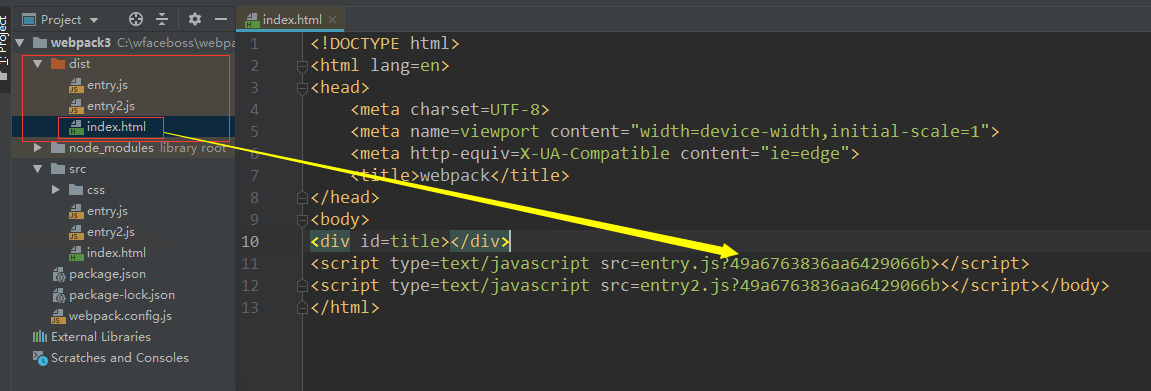Click the node_modules folder icon
The height and width of the screenshot is (391, 1151).
(58, 148)
